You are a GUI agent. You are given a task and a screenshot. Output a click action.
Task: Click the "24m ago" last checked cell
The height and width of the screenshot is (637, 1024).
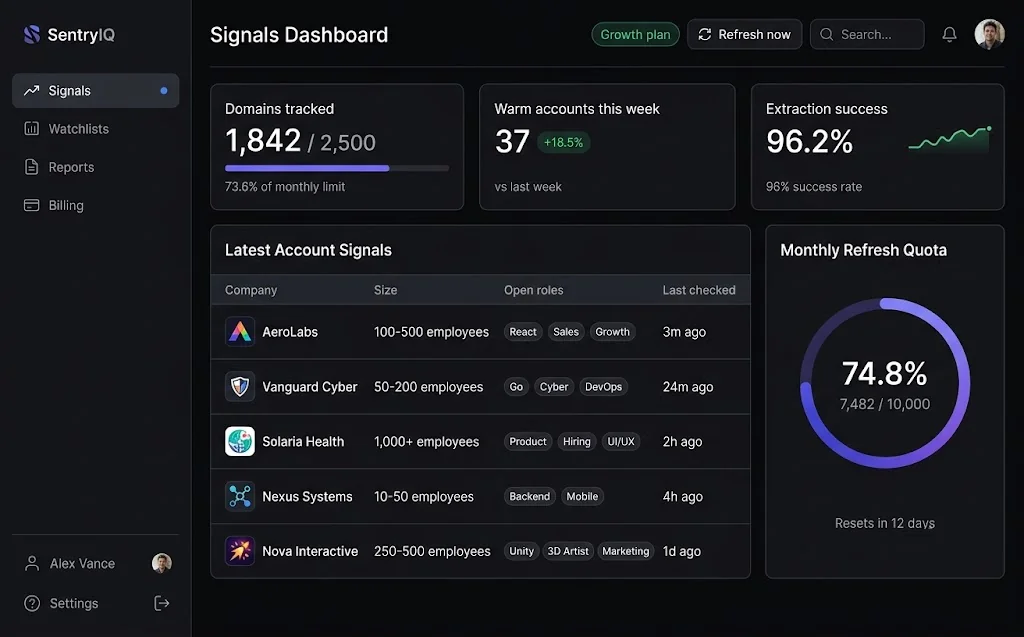point(688,387)
